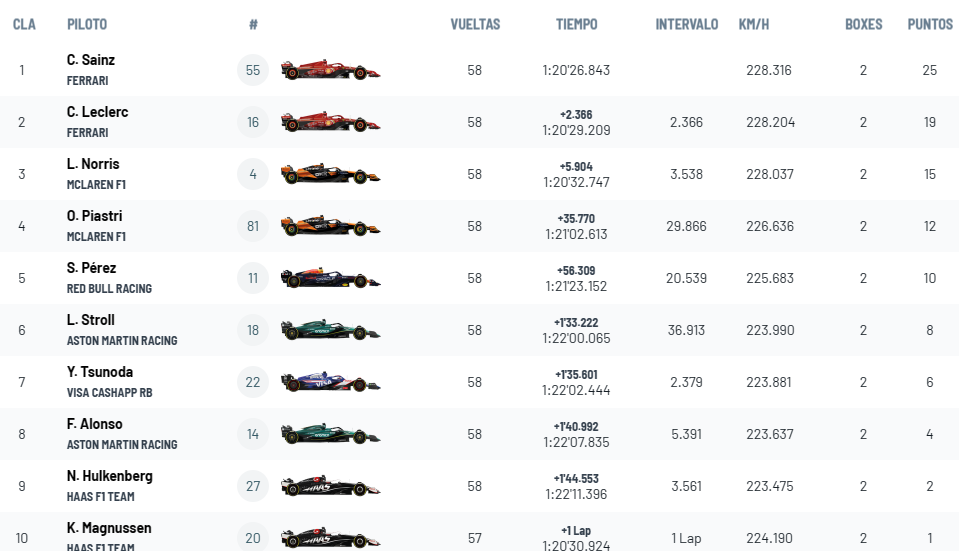959x551 pixels.
Task: Click Norris's McLaren car image
Action: 330,174
